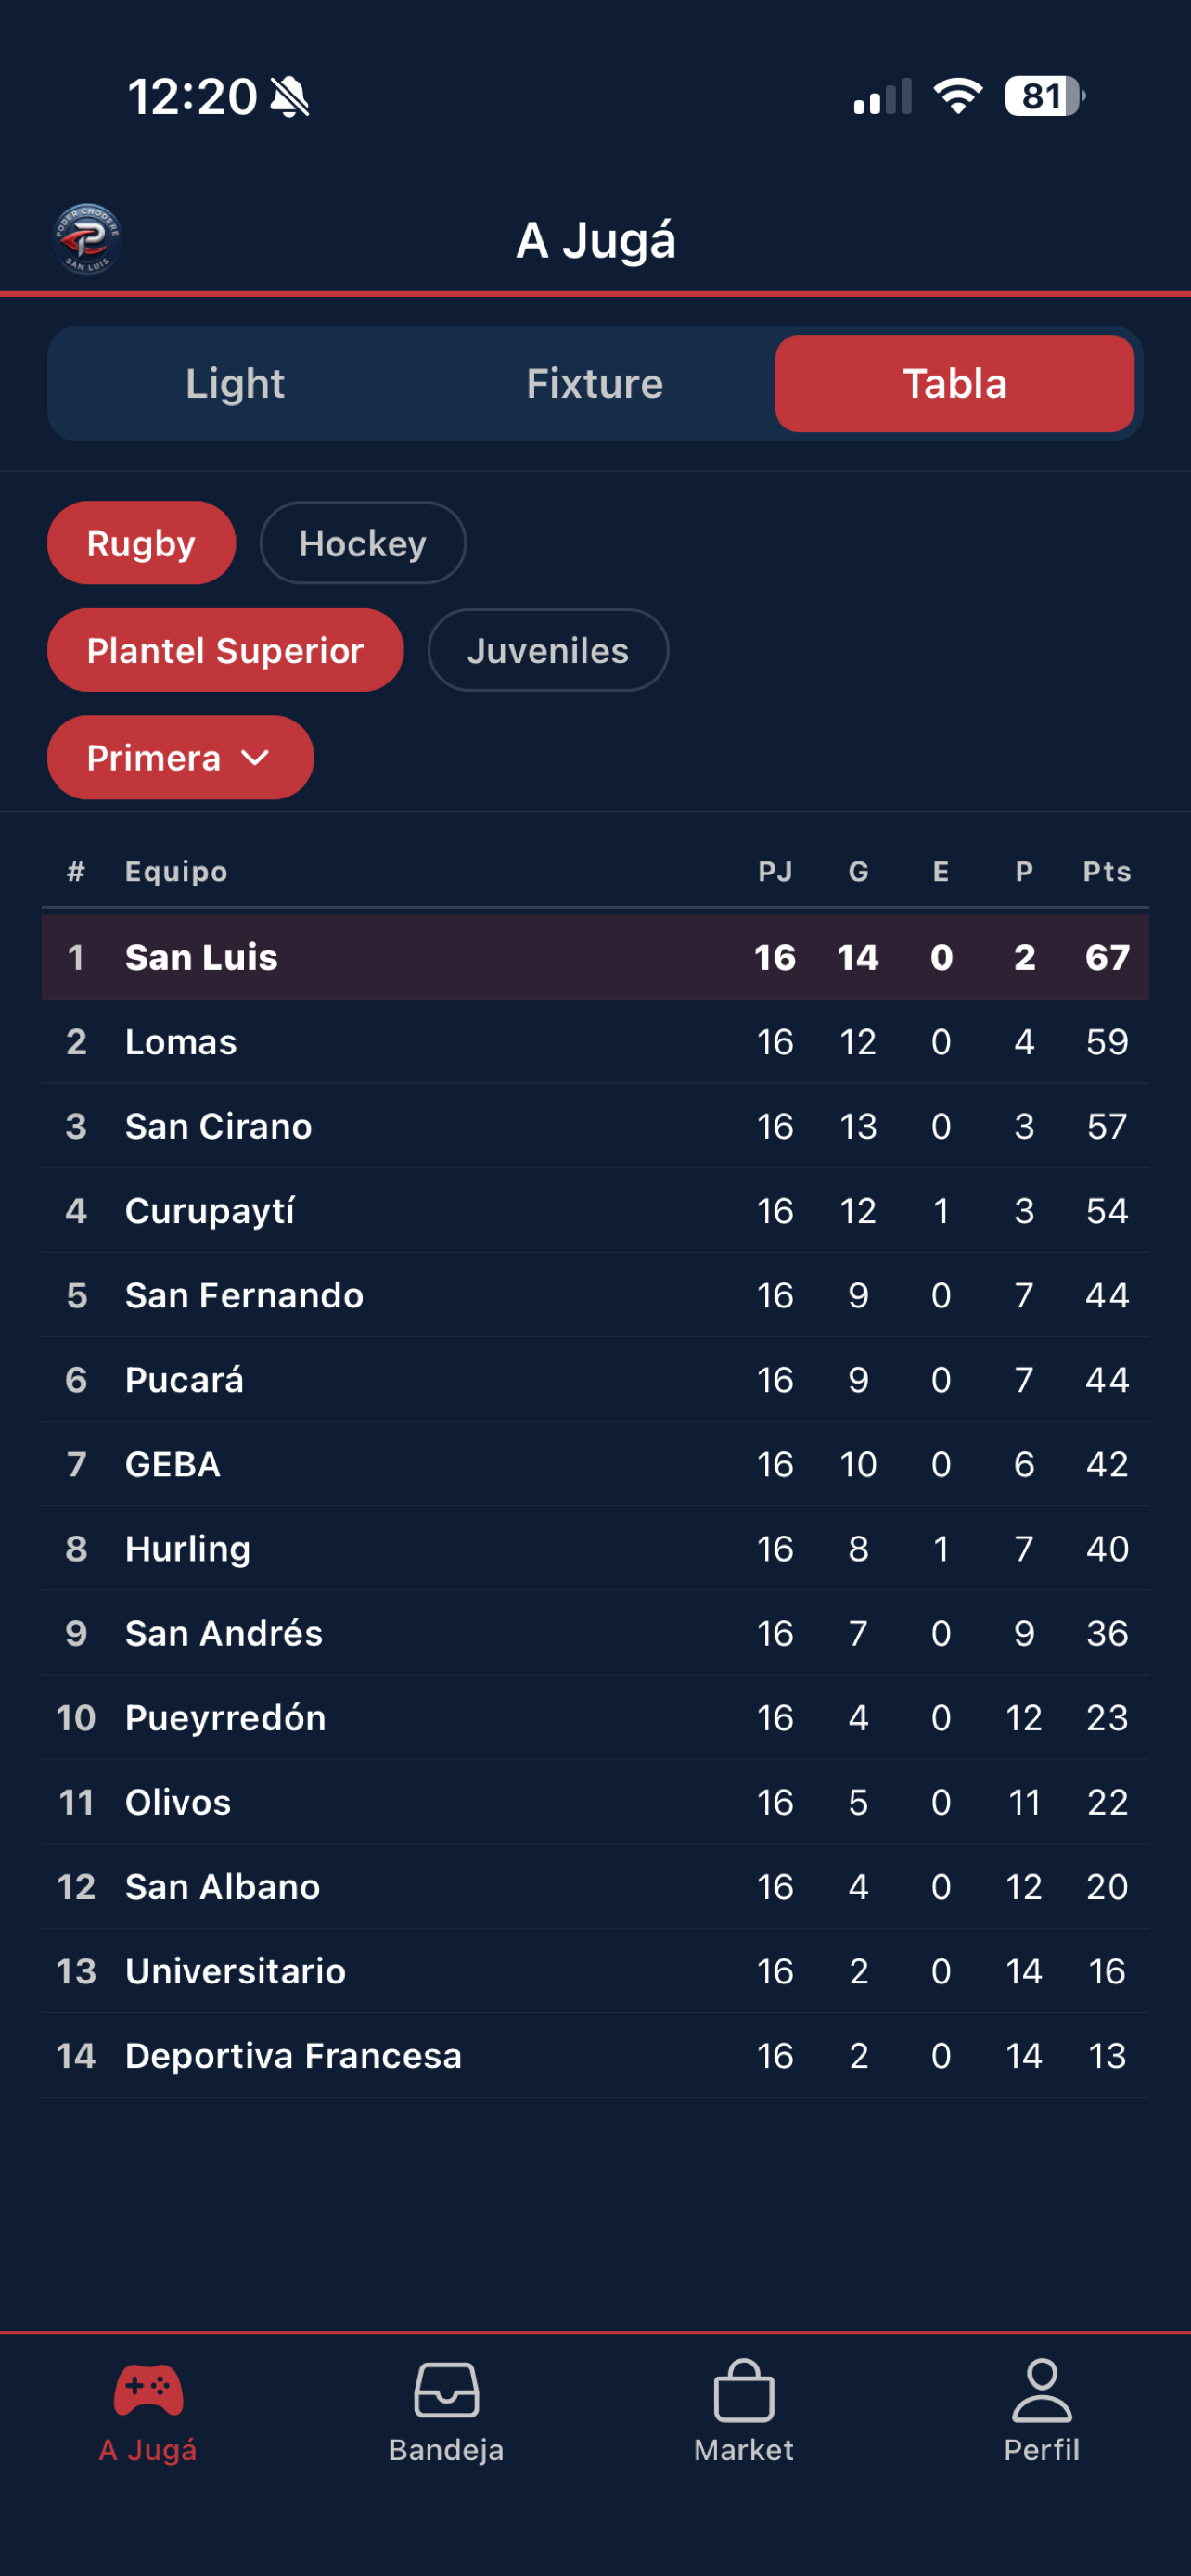Image resolution: width=1191 pixels, height=2576 pixels.
Task: Tap the Wi-Fi status icon
Action: [x=958, y=96]
